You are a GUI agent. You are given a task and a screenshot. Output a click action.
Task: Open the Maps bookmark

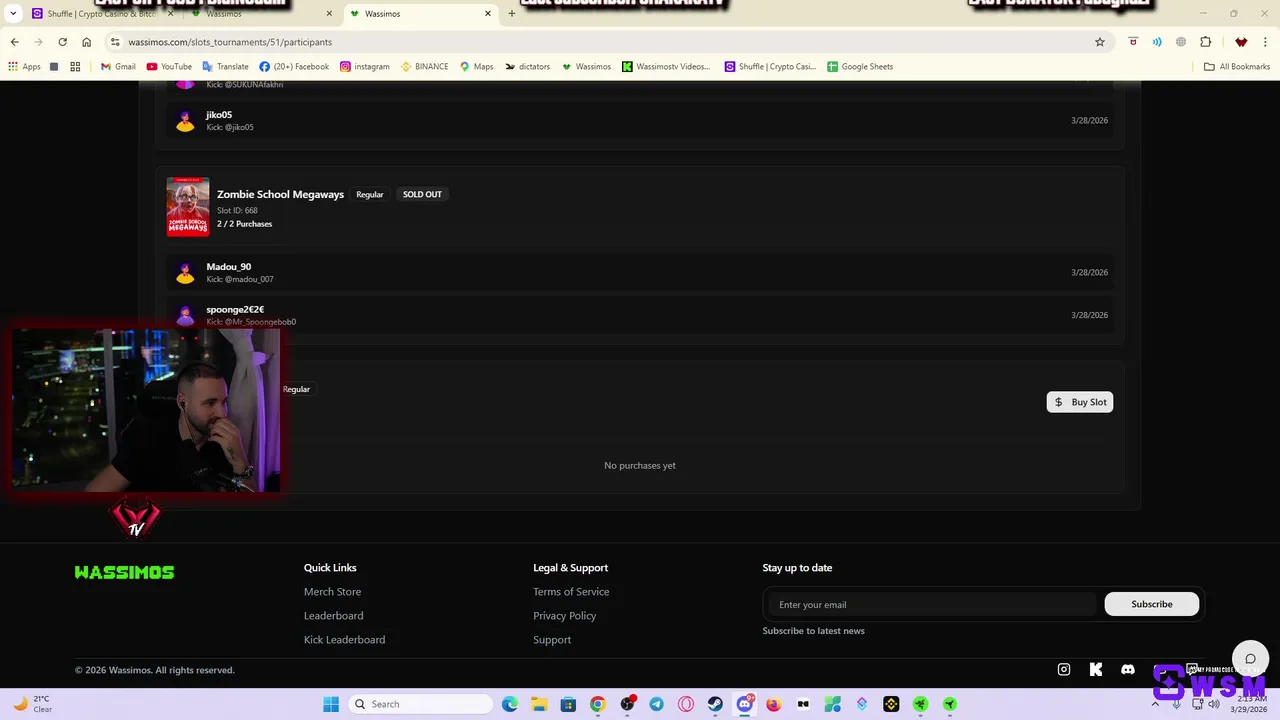[476, 67]
